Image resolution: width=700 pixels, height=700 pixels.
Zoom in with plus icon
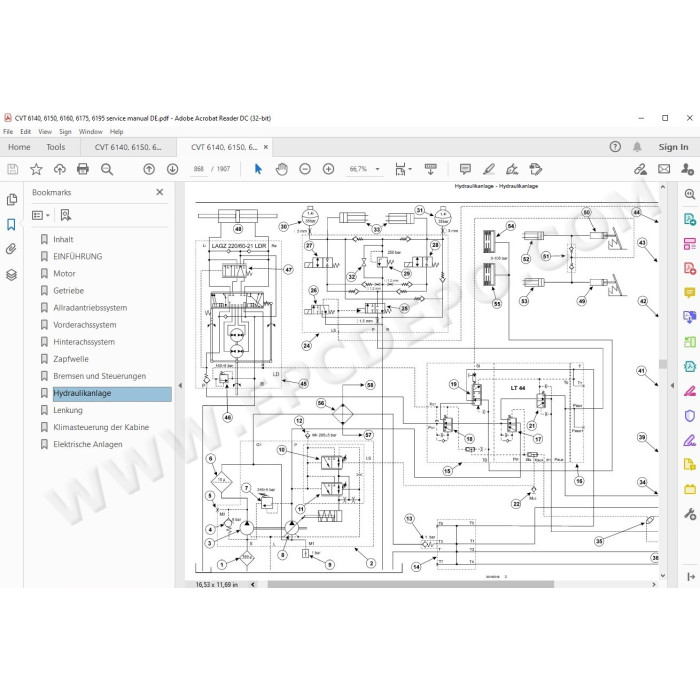tap(329, 169)
